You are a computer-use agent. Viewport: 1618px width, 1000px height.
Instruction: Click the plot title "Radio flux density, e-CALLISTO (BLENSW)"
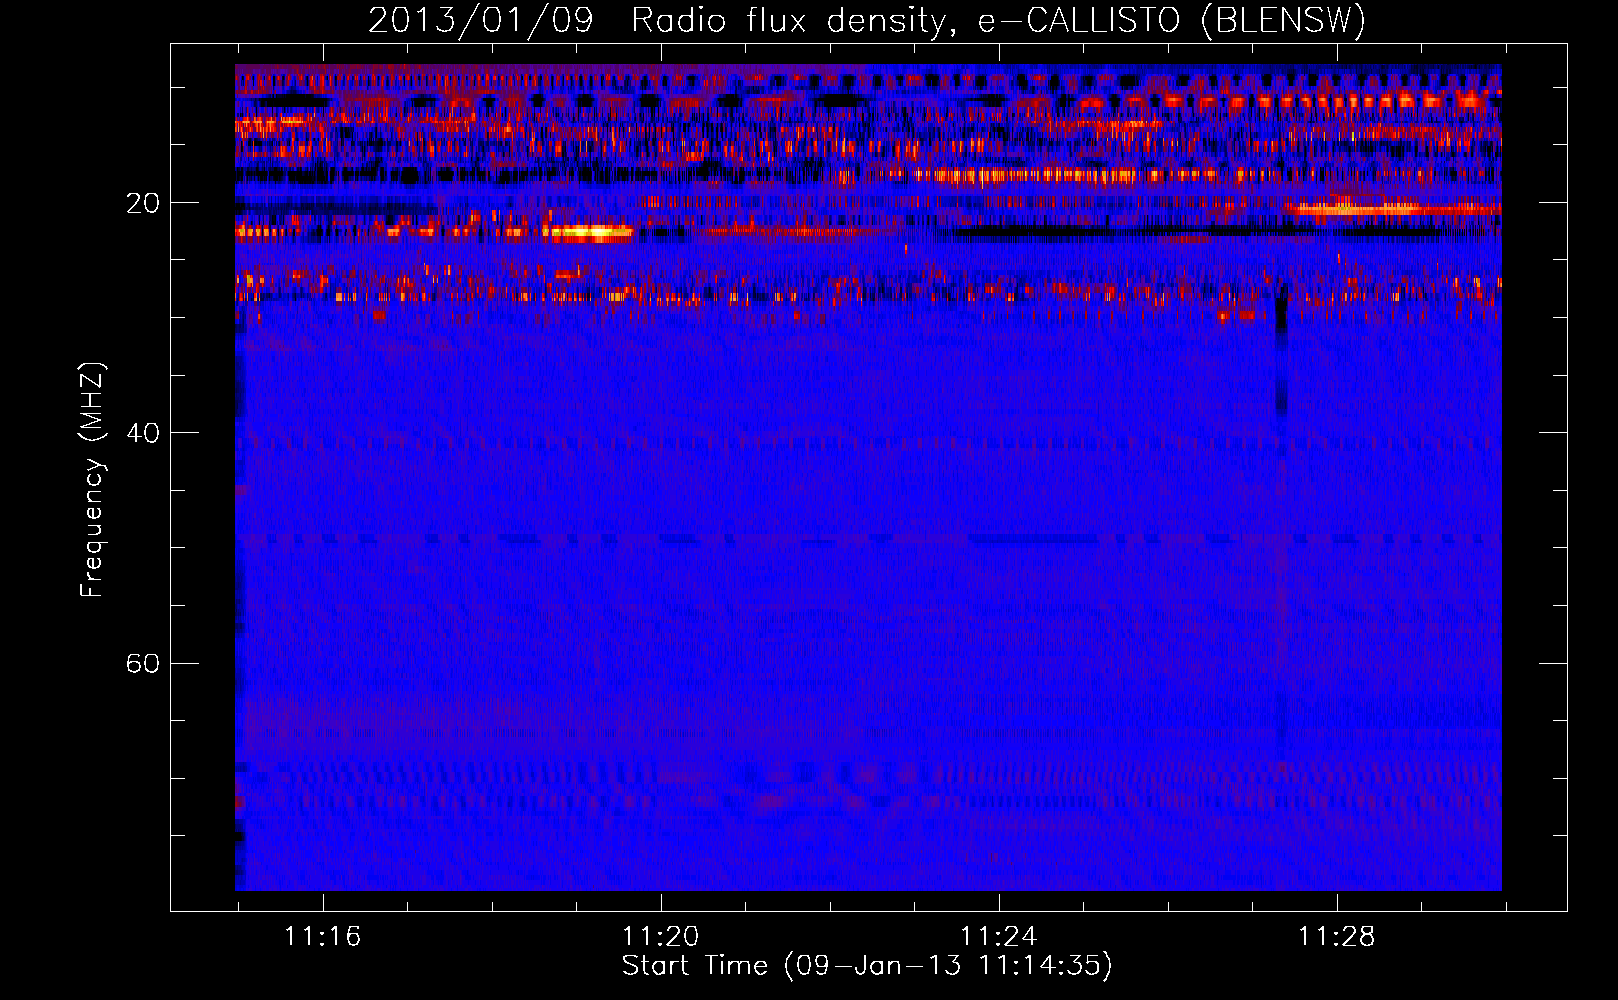click(999, 20)
